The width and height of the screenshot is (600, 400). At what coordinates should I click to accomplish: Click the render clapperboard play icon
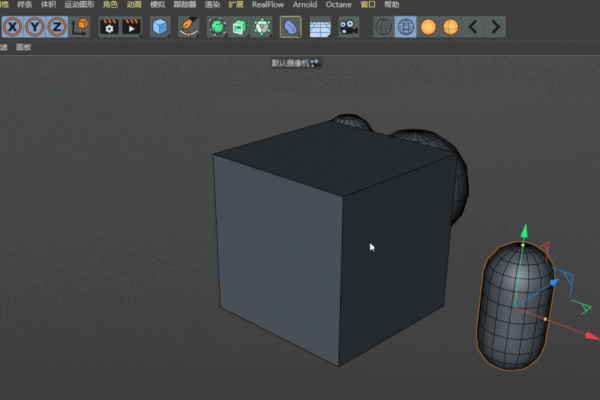(131, 27)
